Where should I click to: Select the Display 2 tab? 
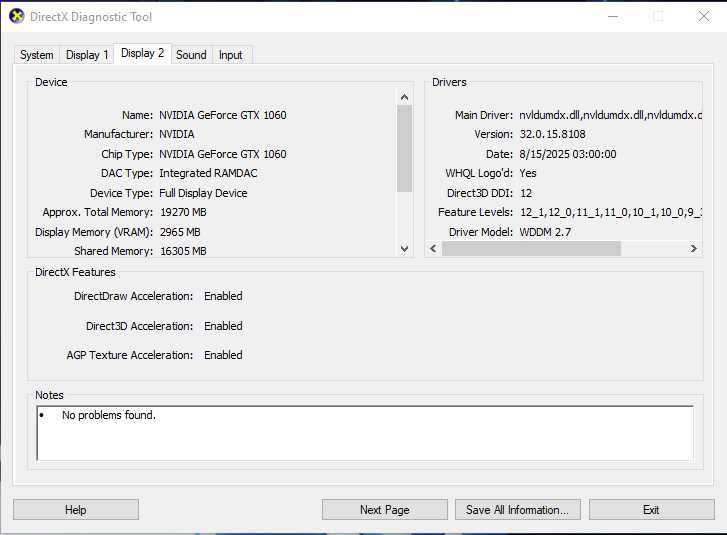click(142, 53)
